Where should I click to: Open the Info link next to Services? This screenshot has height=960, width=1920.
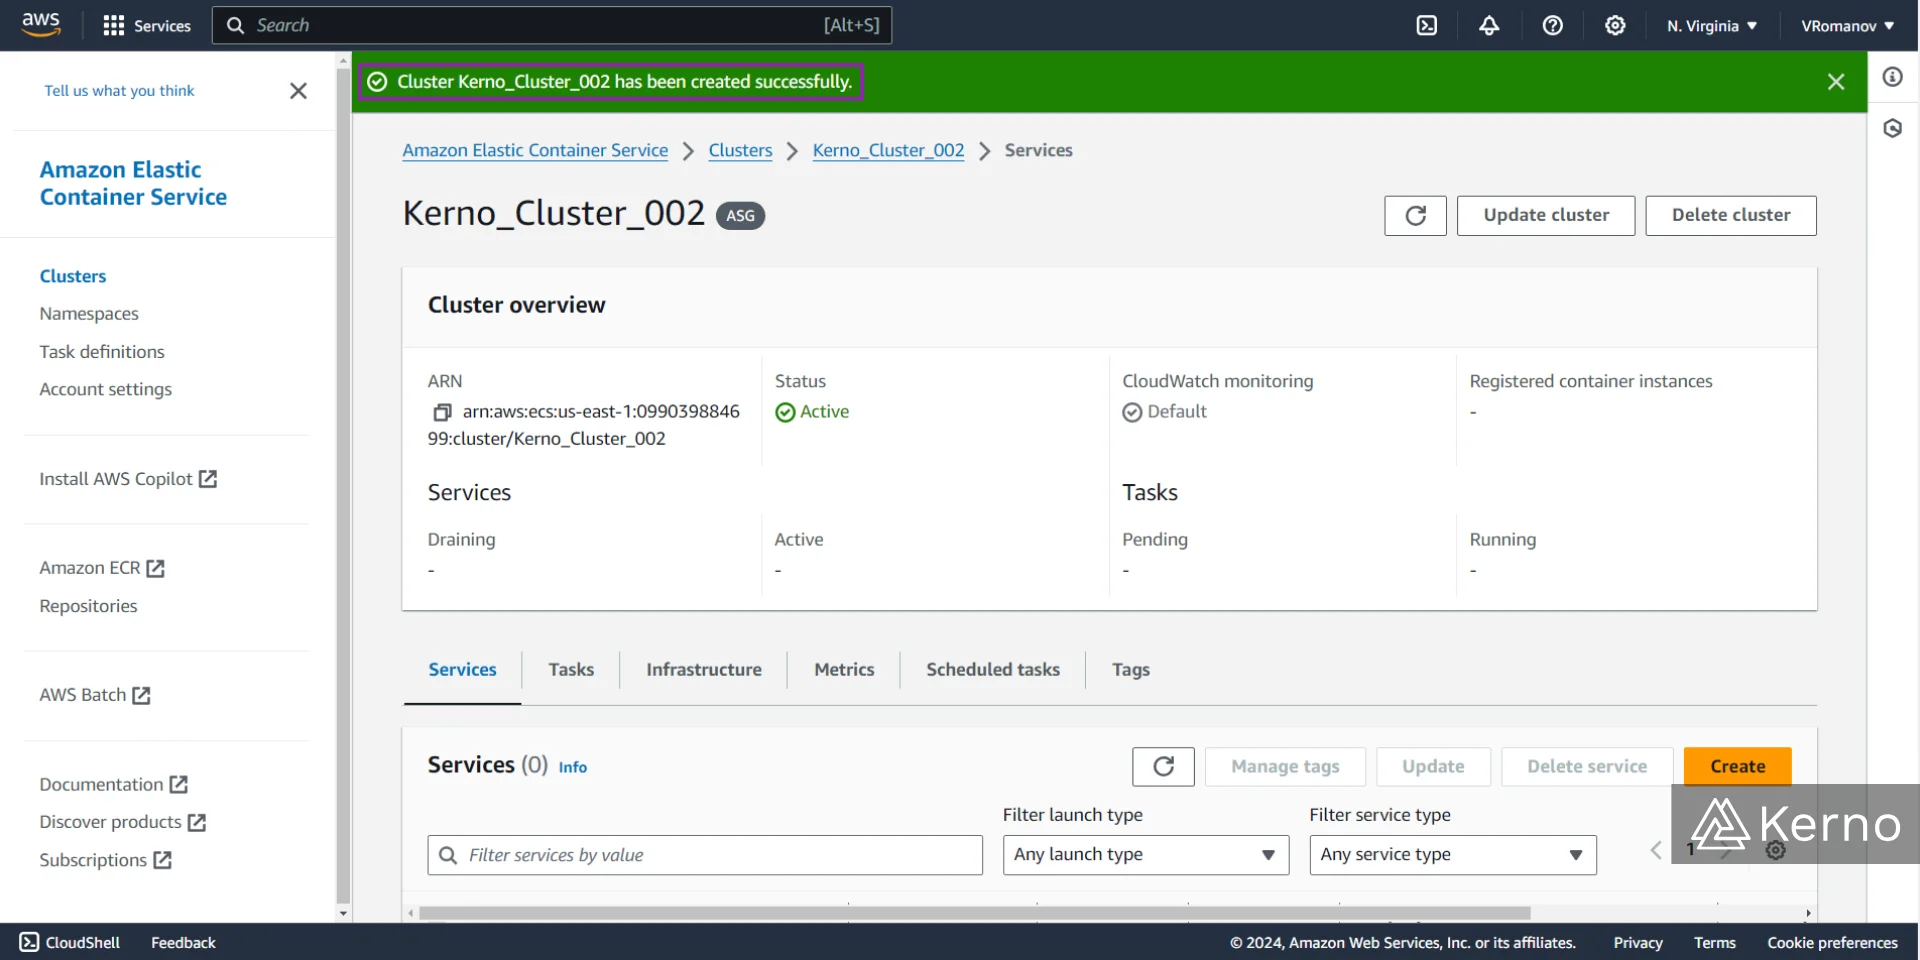(x=573, y=767)
